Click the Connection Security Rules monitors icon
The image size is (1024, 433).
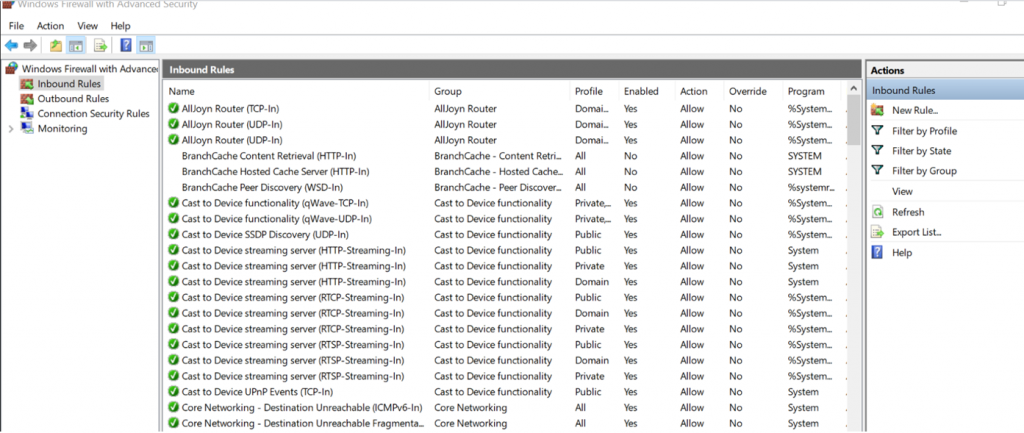tap(27, 114)
